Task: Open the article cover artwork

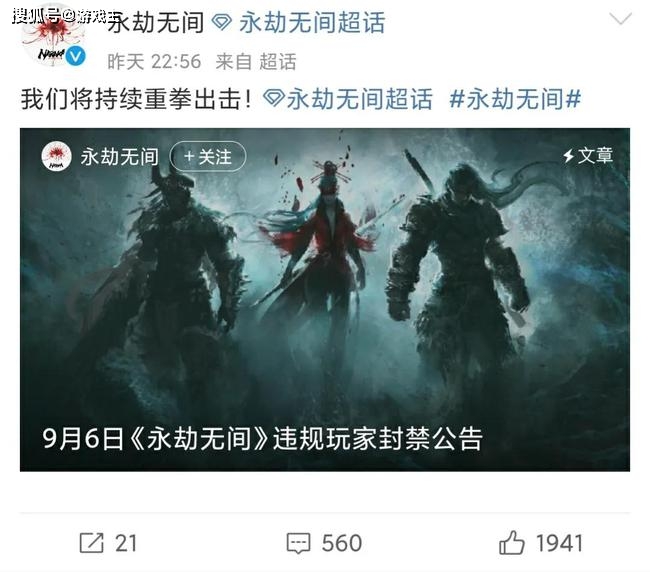Action: pyautogui.click(x=325, y=299)
